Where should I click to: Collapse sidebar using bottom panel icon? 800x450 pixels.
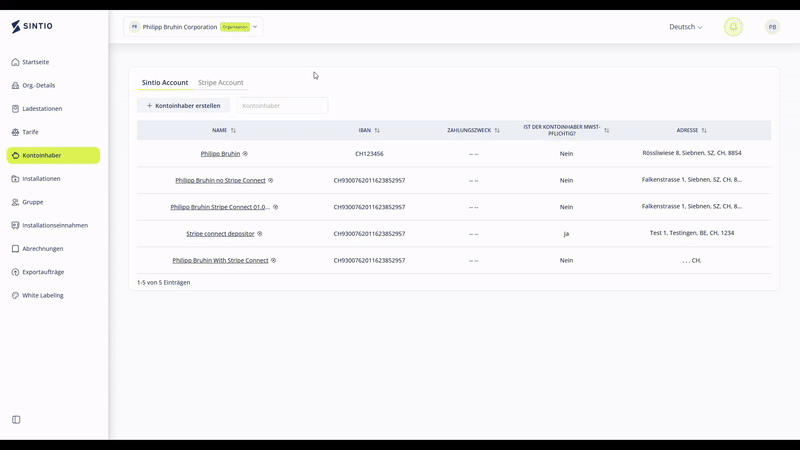(16, 419)
